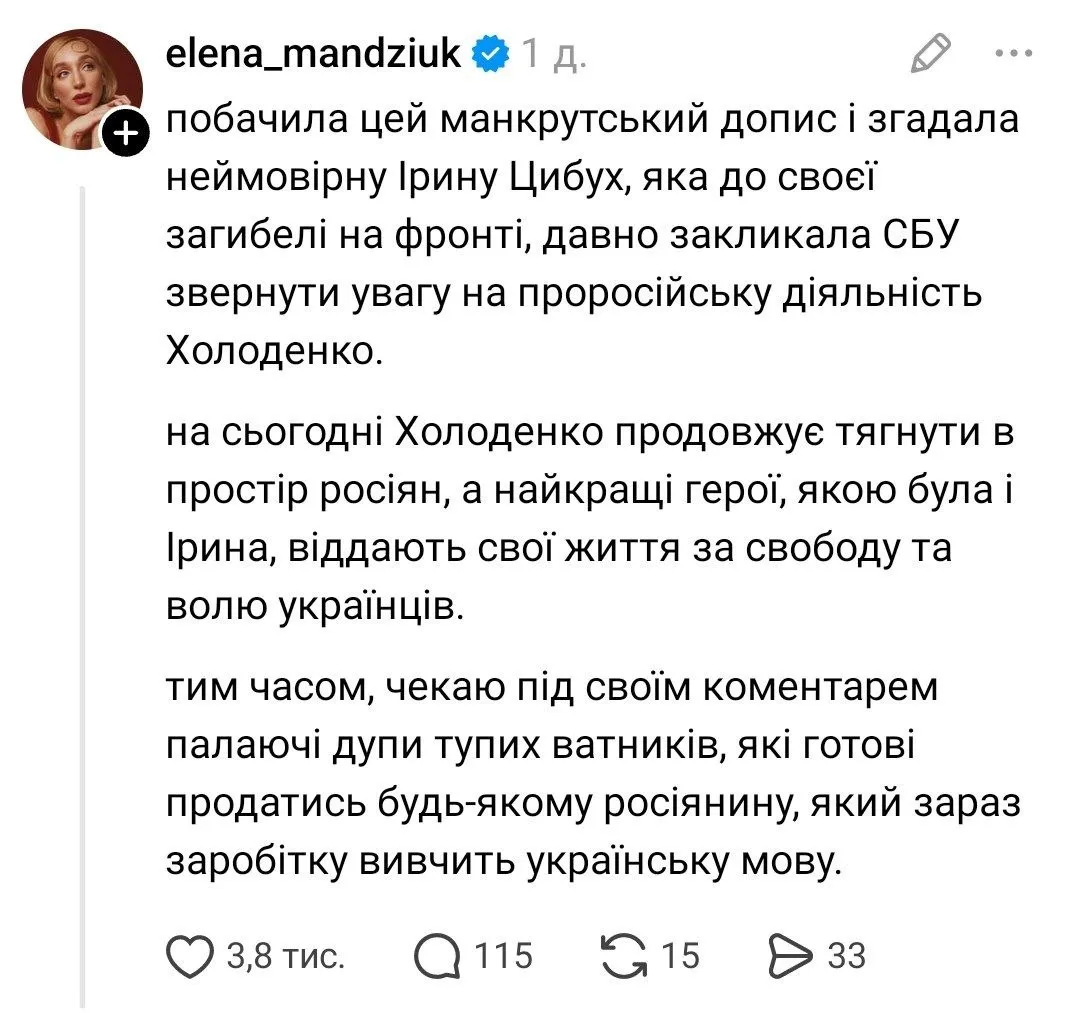The width and height of the screenshot is (1080, 1013).
Task: Repost using the circular arrows icon
Action: pyautogui.click(x=627, y=956)
